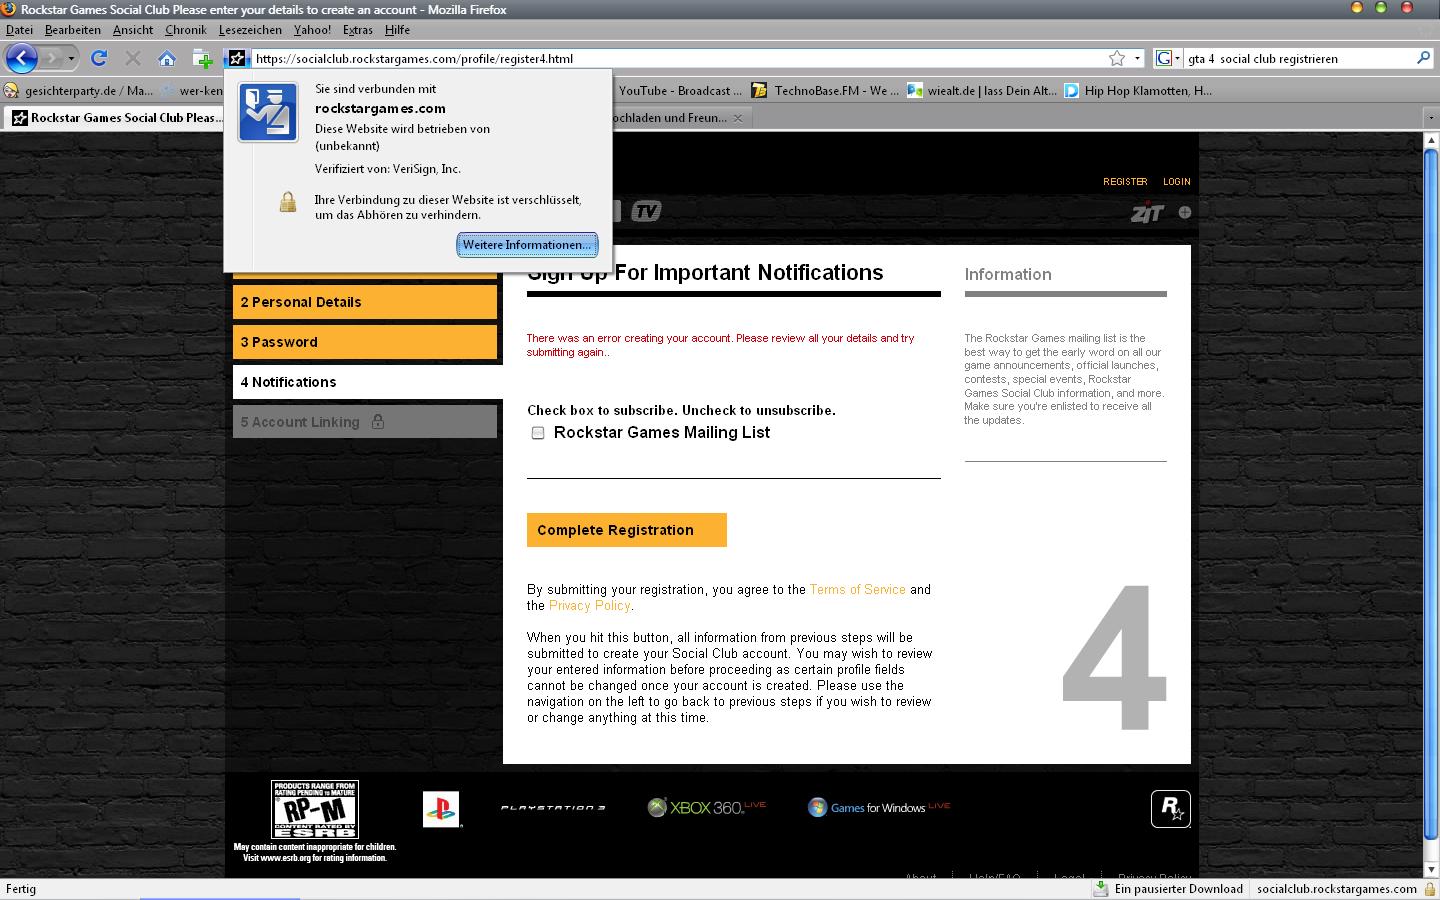Open the Lesezeichen menu
Screen dimensions: 1440x900
tap(250, 30)
